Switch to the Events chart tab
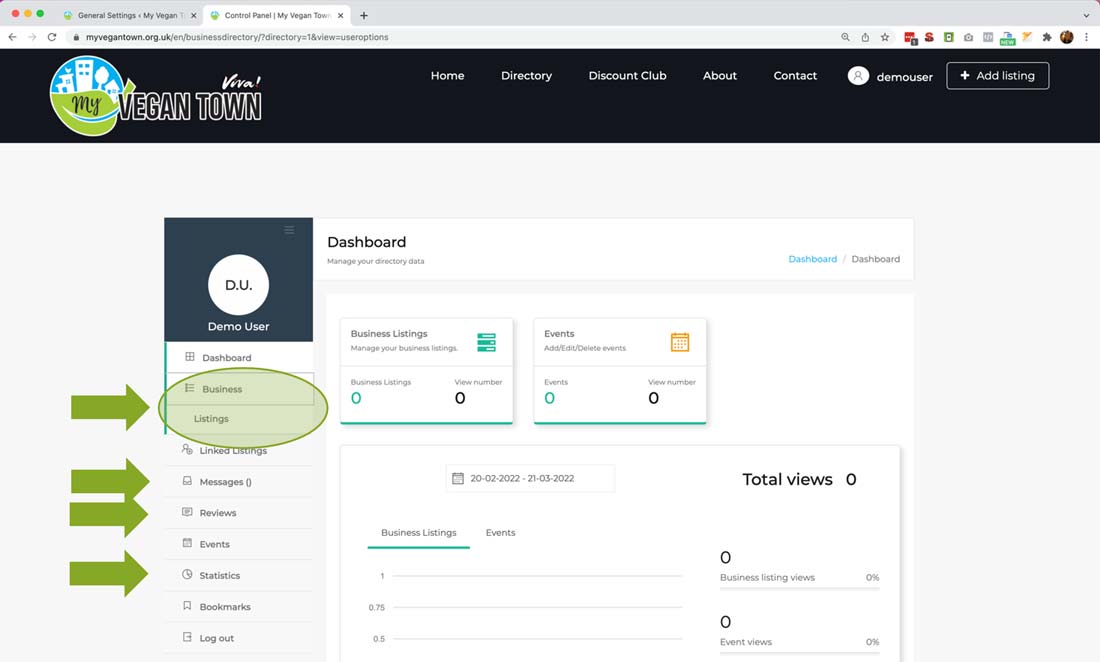 (x=500, y=533)
